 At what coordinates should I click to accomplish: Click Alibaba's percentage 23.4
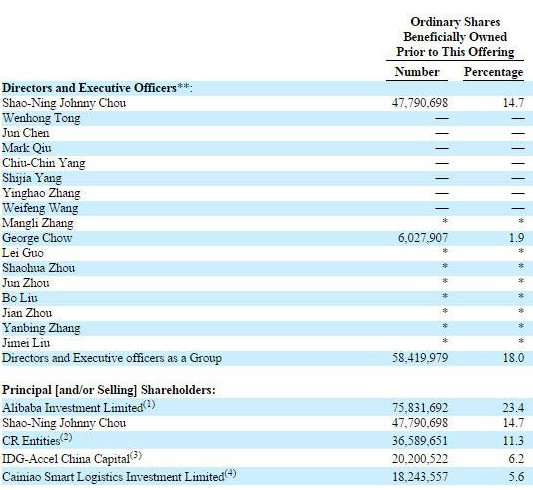513,407
